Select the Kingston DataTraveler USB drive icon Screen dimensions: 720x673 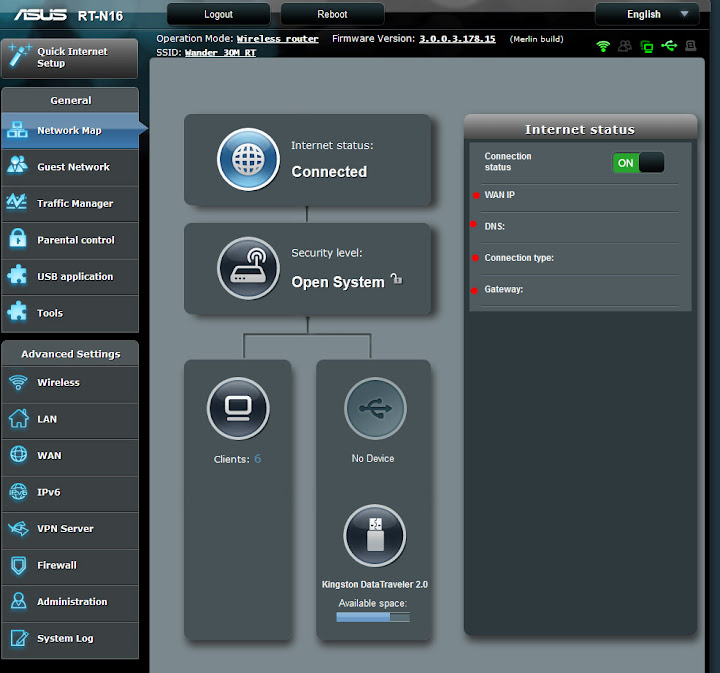[x=375, y=535]
